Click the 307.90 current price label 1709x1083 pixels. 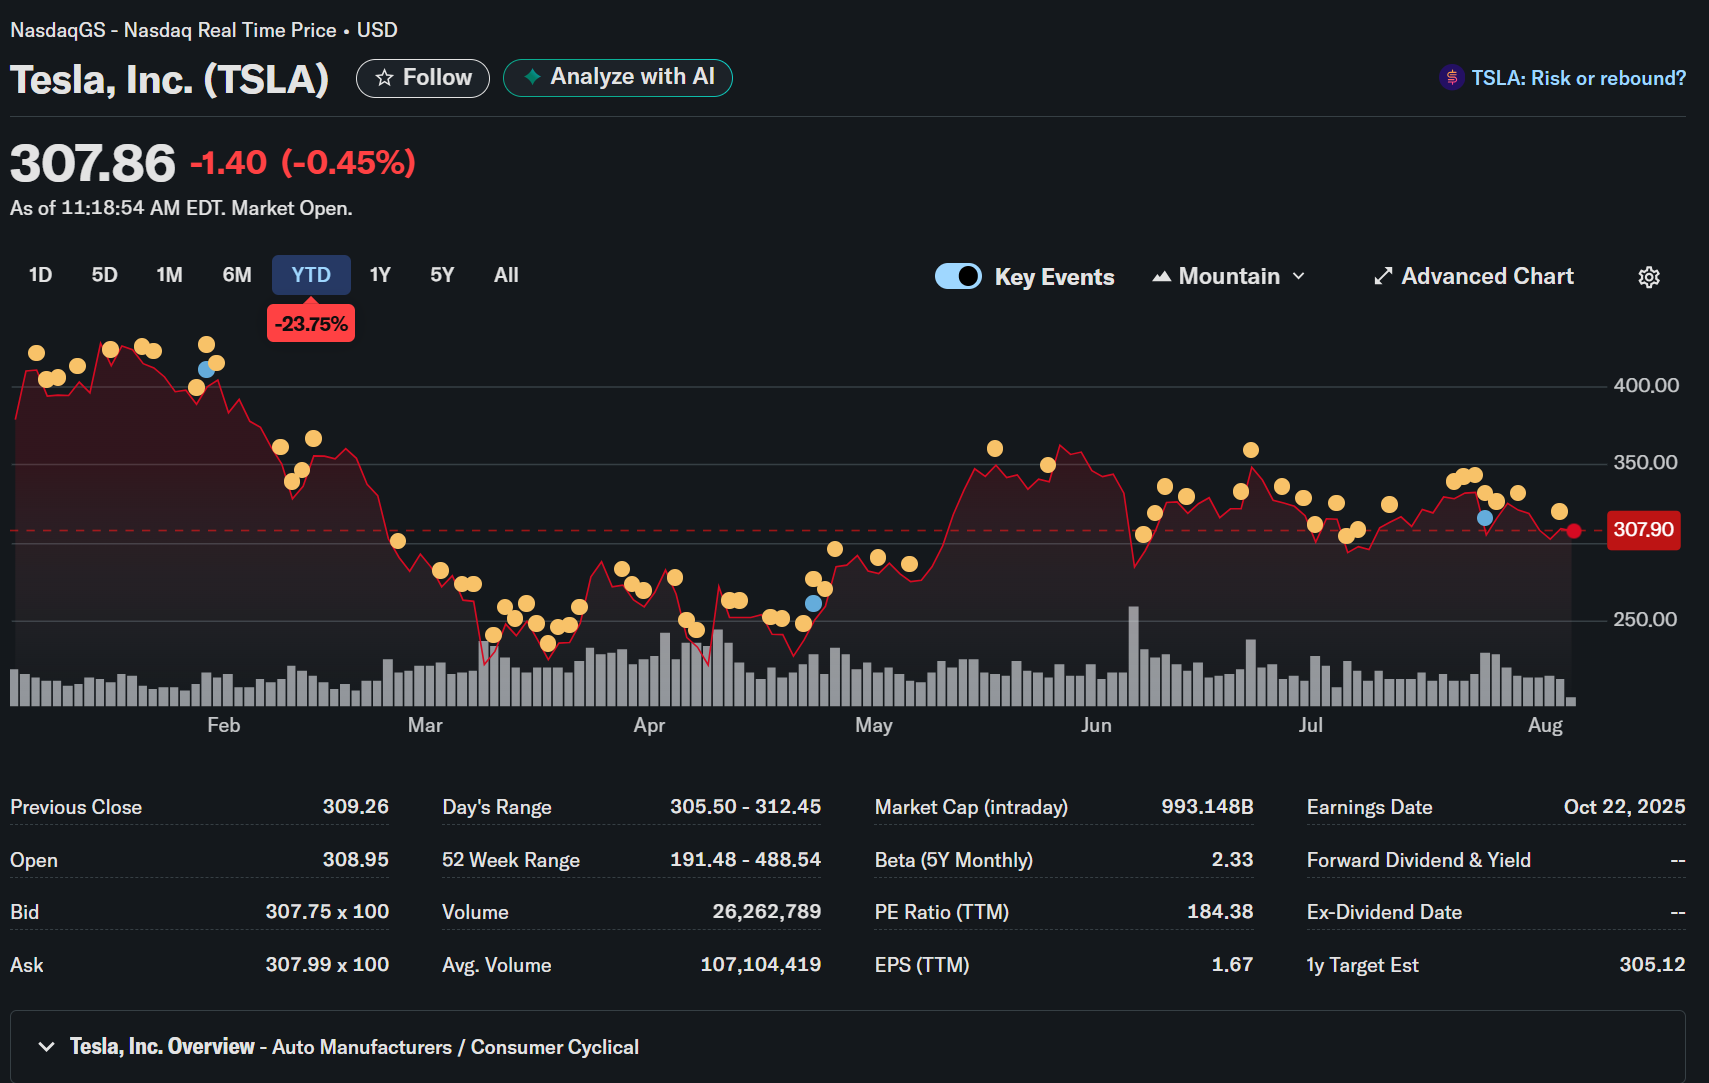pos(1643,529)
